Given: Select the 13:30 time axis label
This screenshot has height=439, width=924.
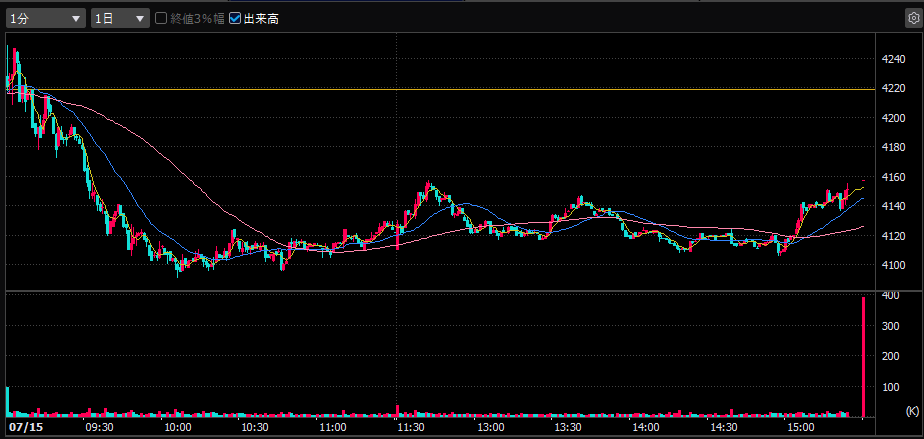Looking at the screenshot, I should 567,426.
